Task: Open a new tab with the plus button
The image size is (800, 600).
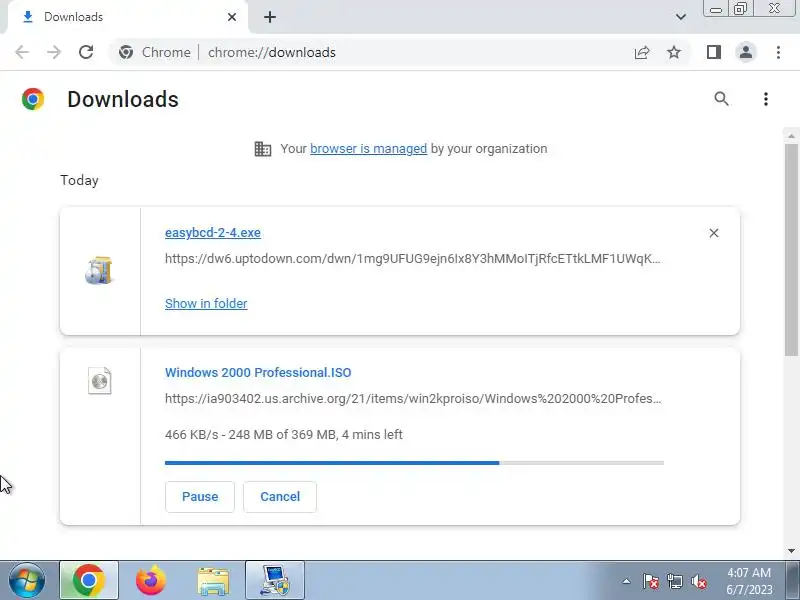Action: (270, 17)
